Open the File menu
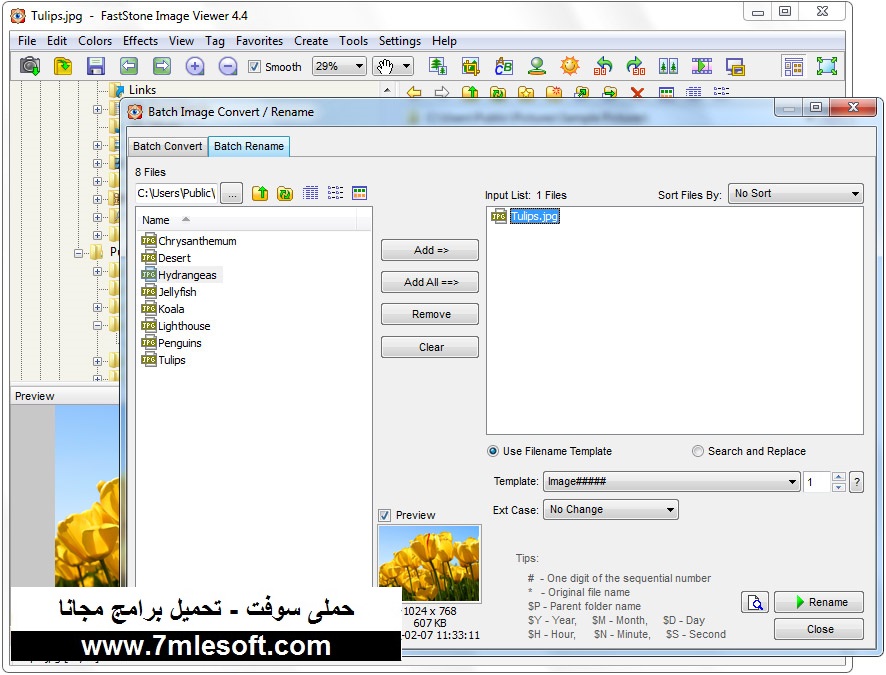 [27, 41]
